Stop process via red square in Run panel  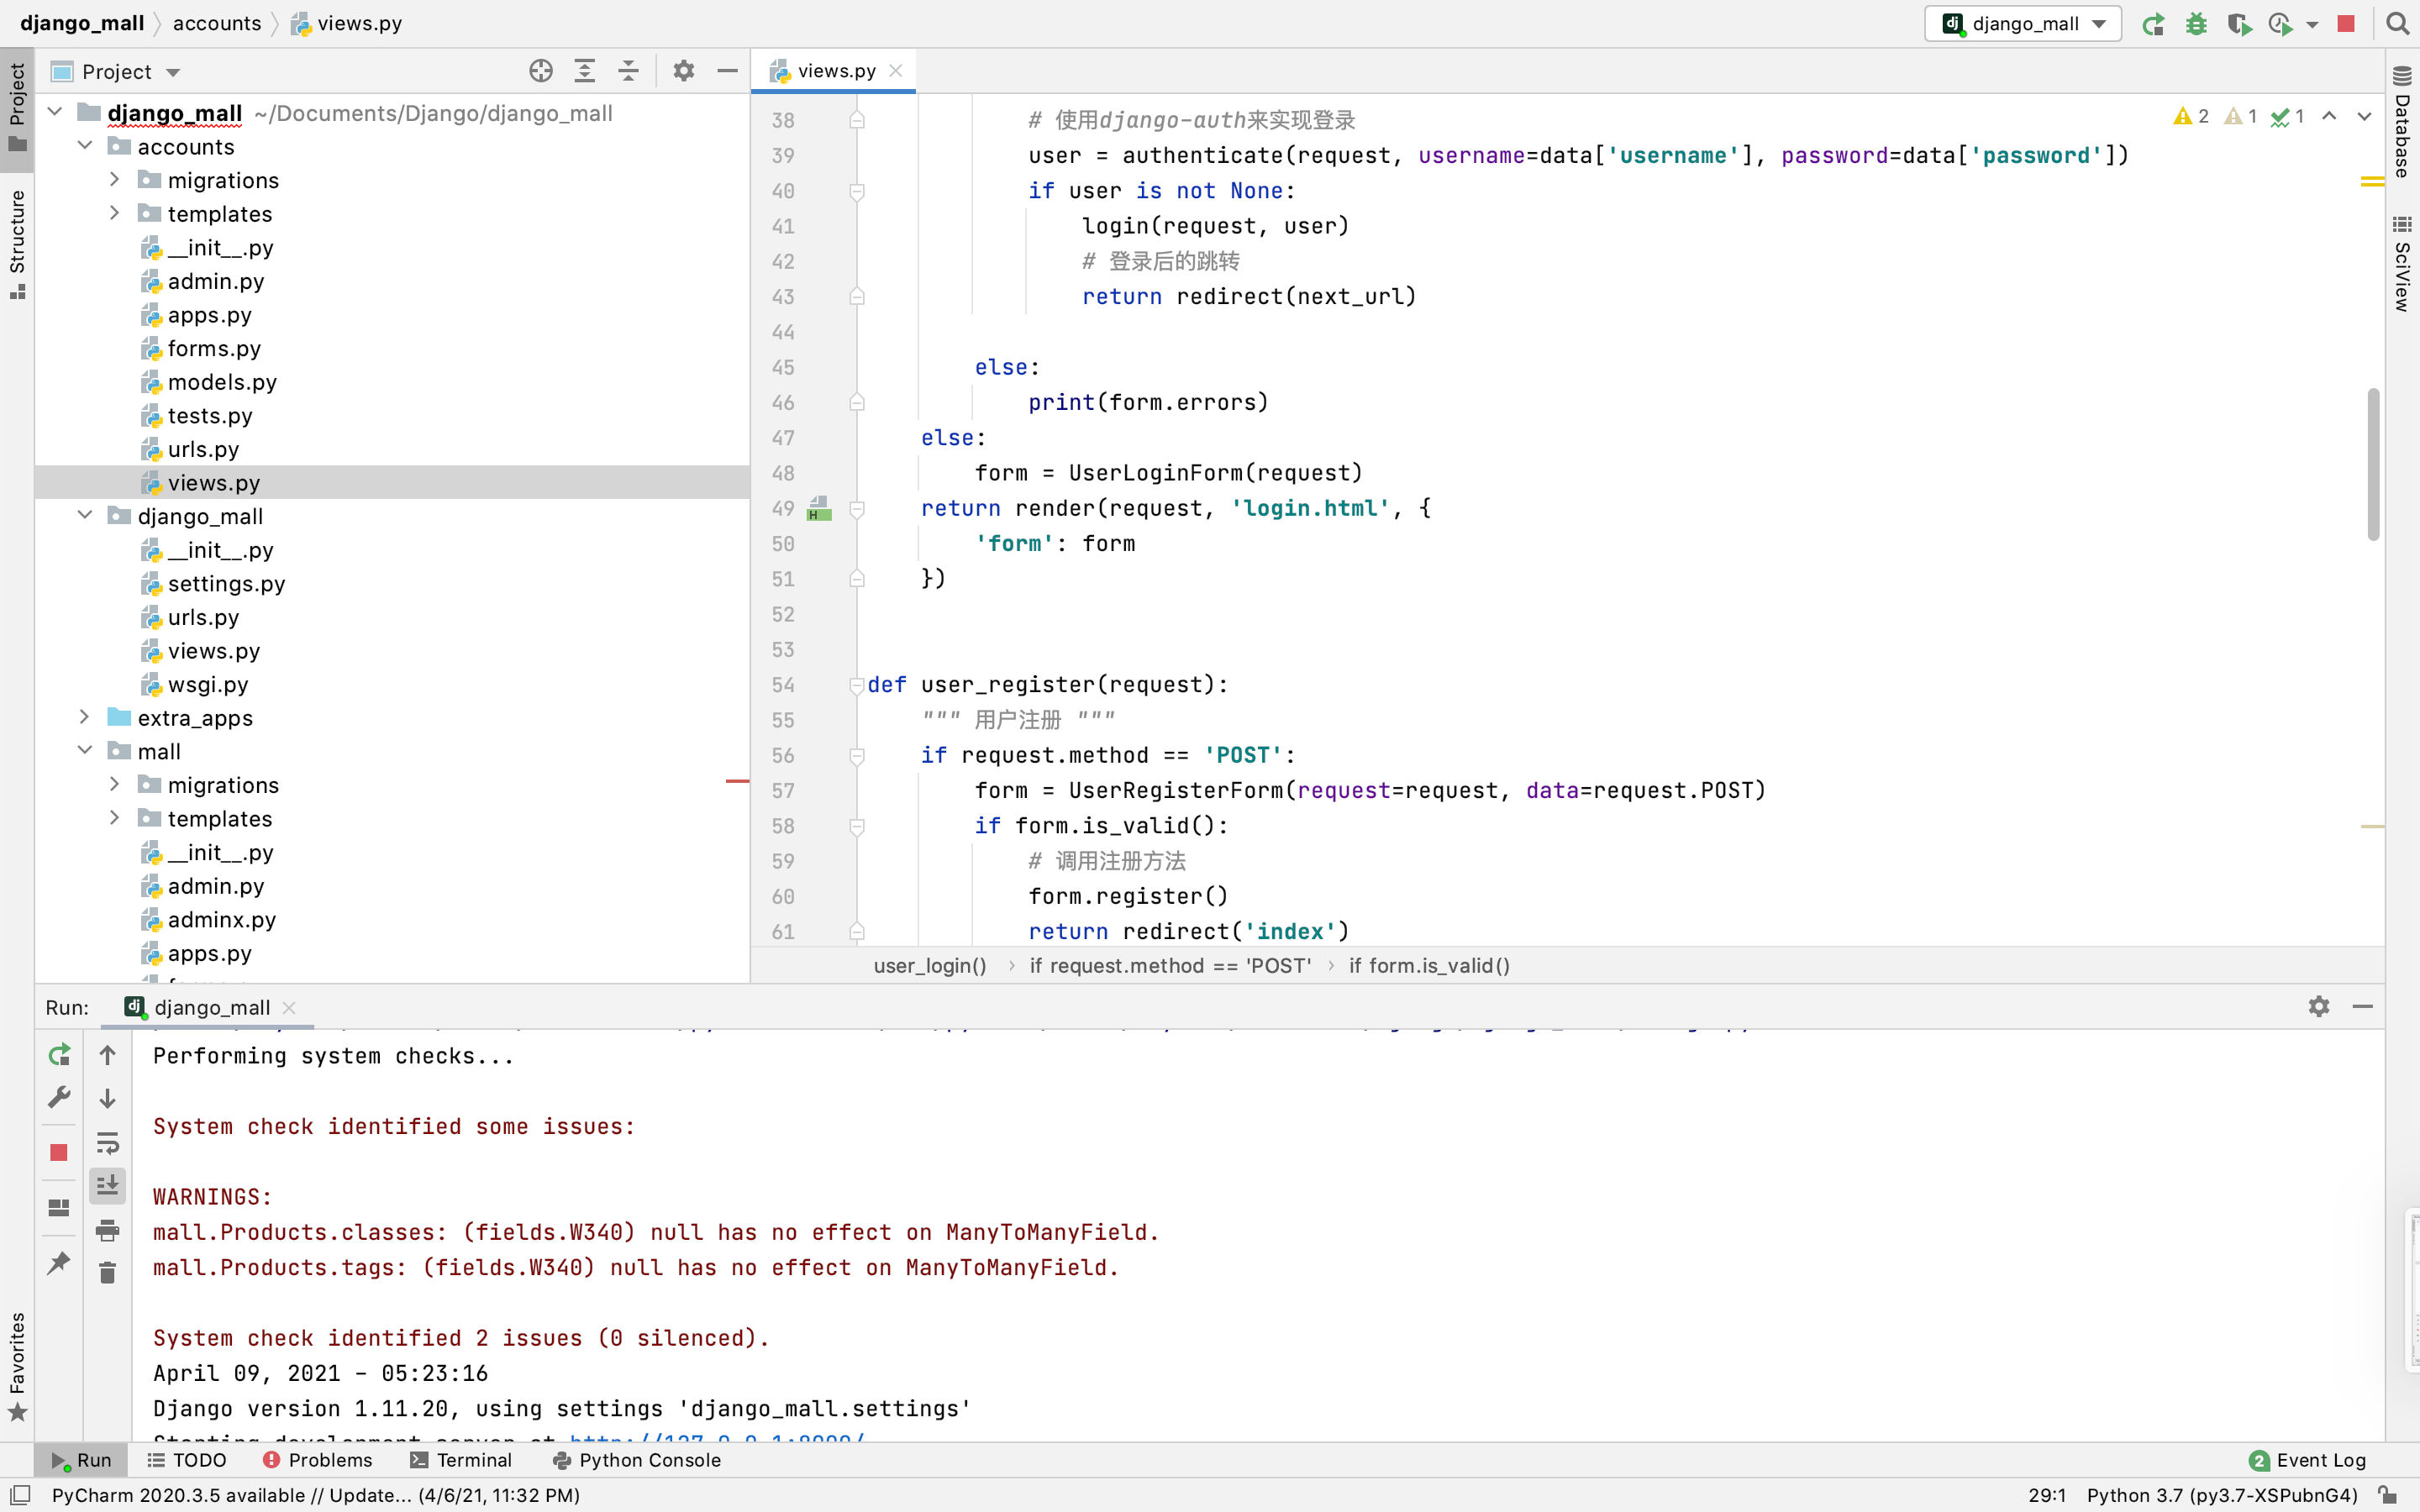pos(59,1153)
